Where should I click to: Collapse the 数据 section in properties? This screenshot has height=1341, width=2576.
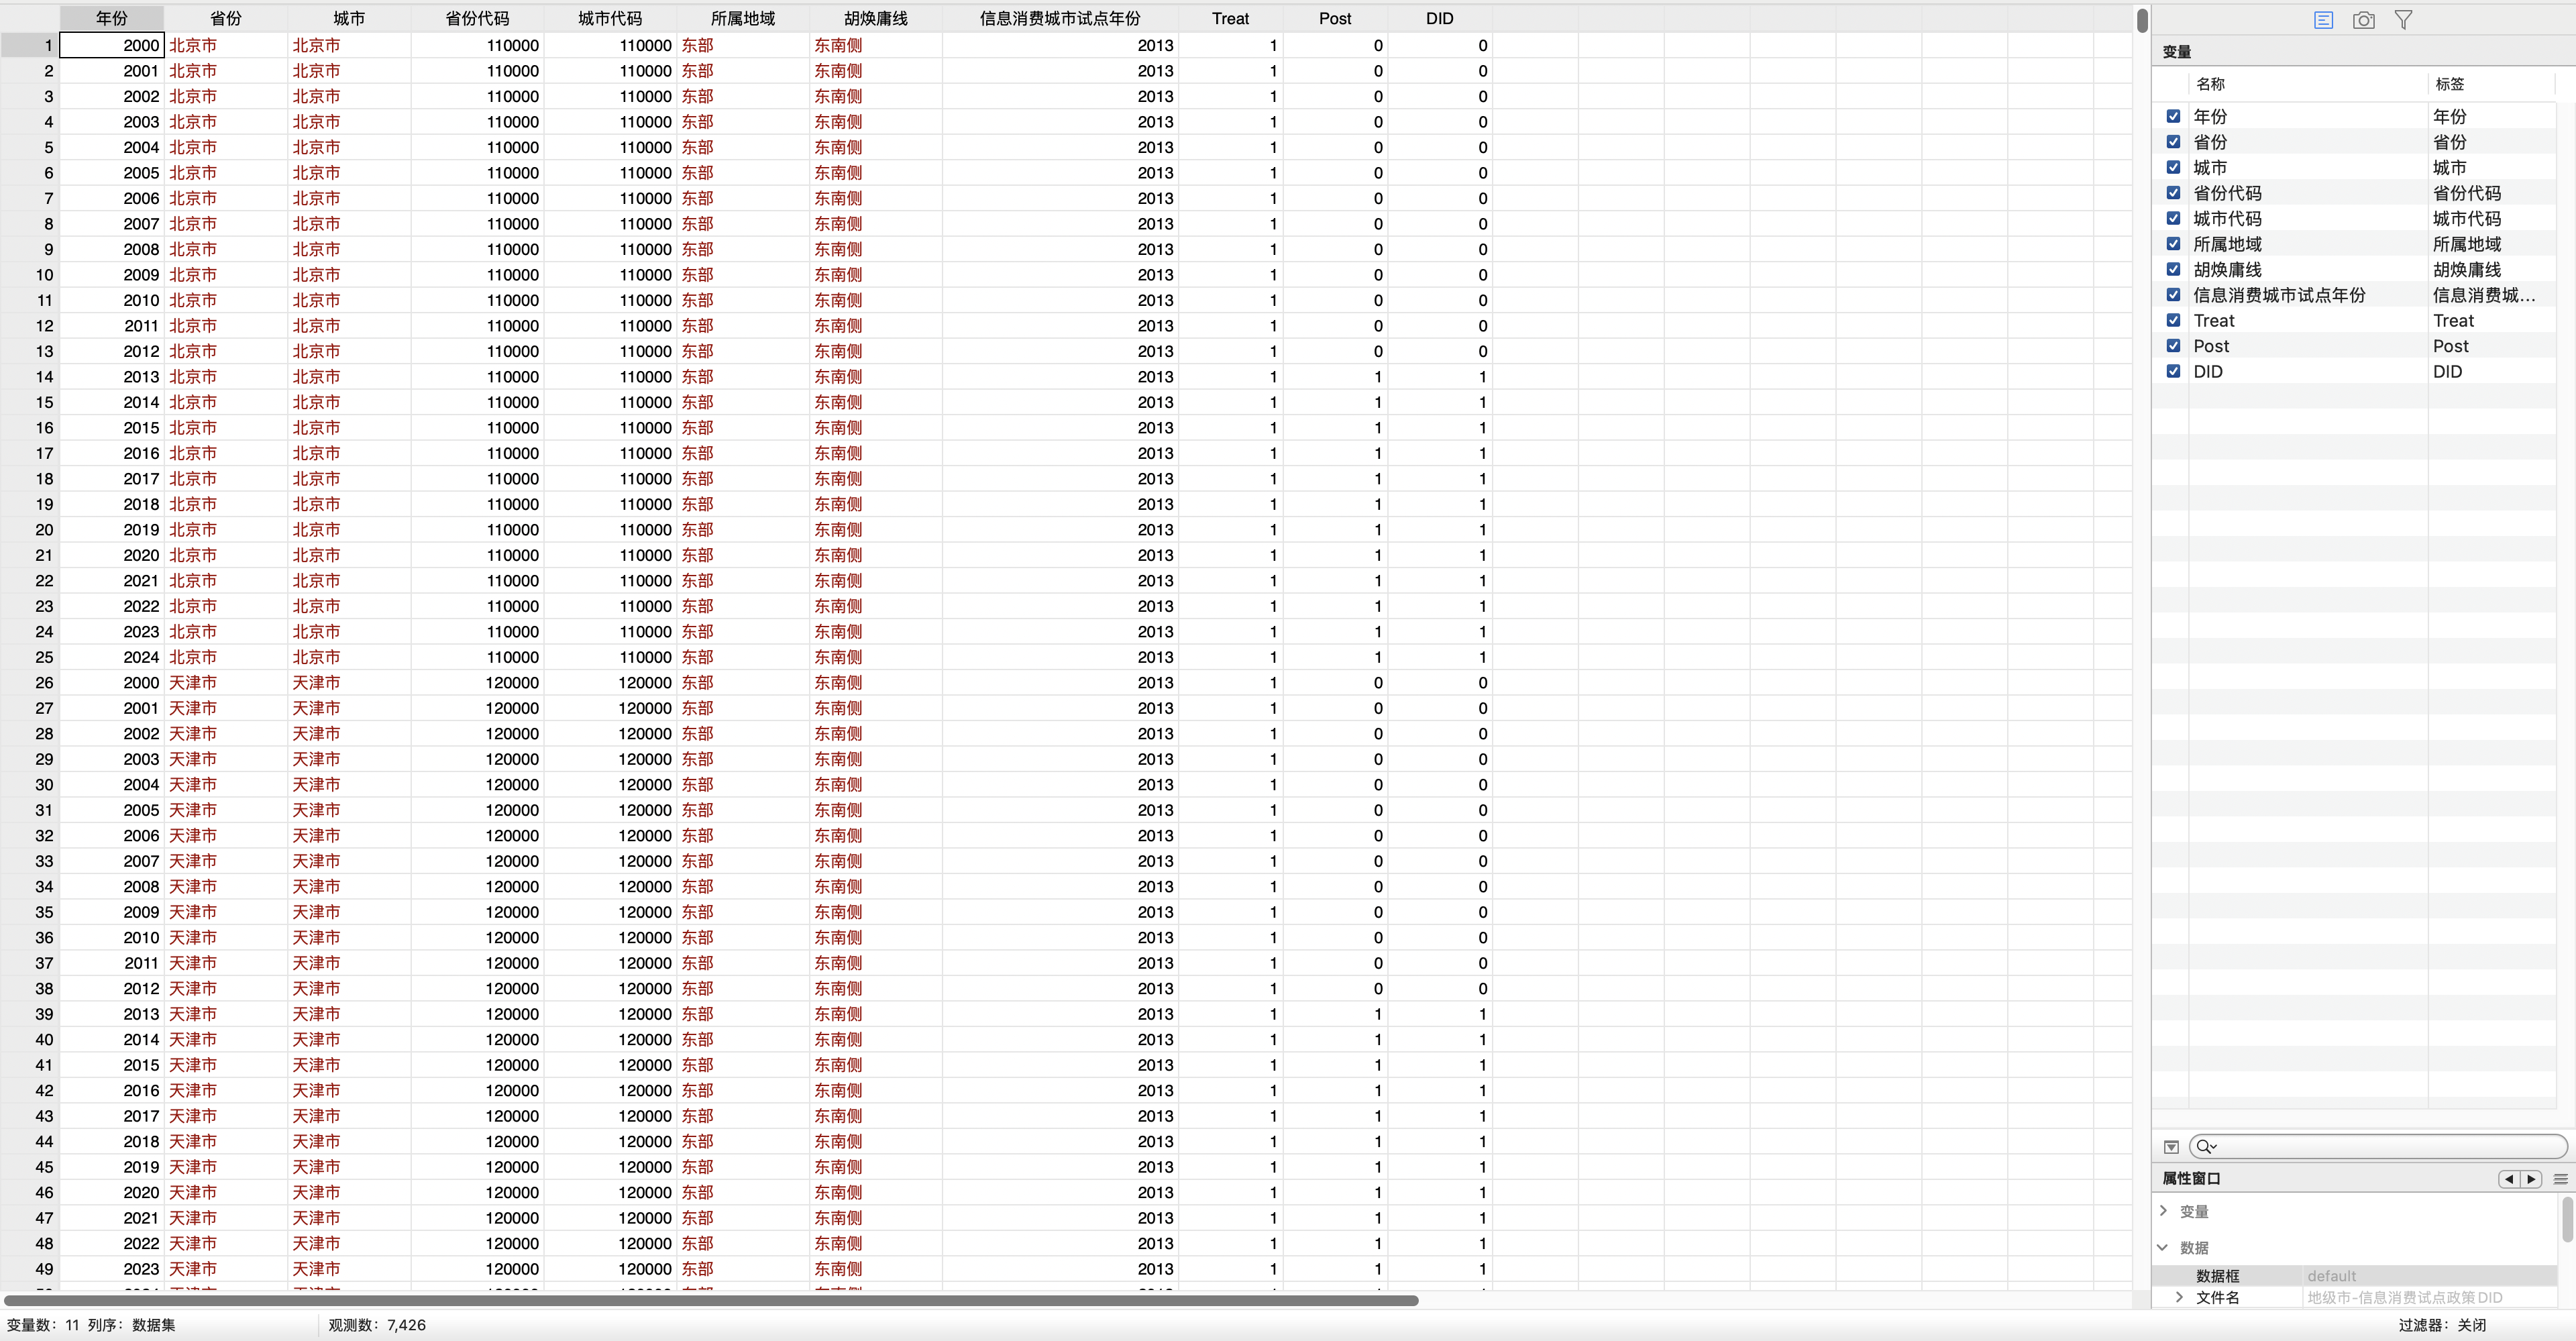pyautogui.click(x=2164, y=1247)
